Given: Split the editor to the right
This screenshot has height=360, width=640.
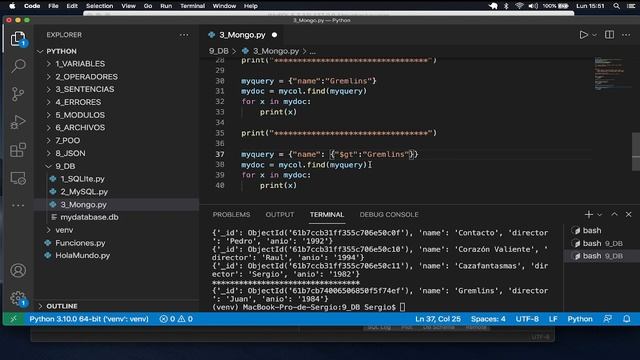Looking at the screenshot, I should (x=609, y=35).
